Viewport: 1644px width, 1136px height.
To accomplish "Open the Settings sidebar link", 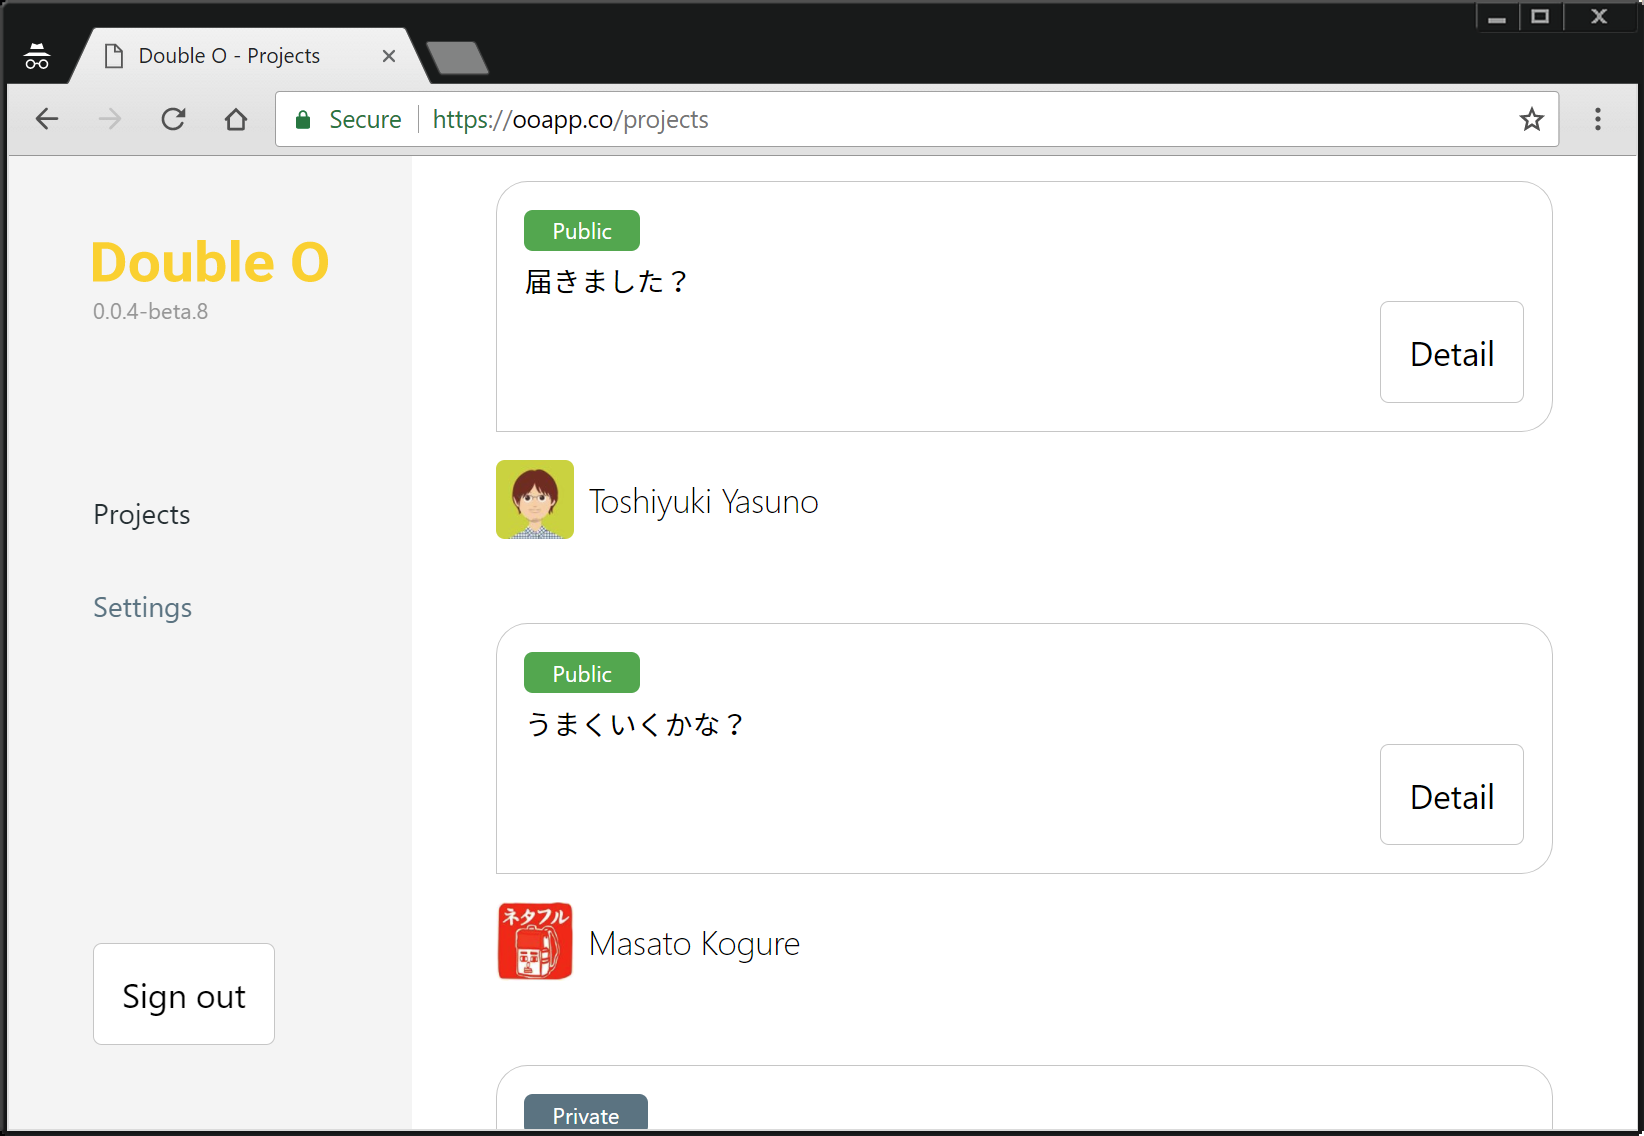I will (x=143, y=607).
